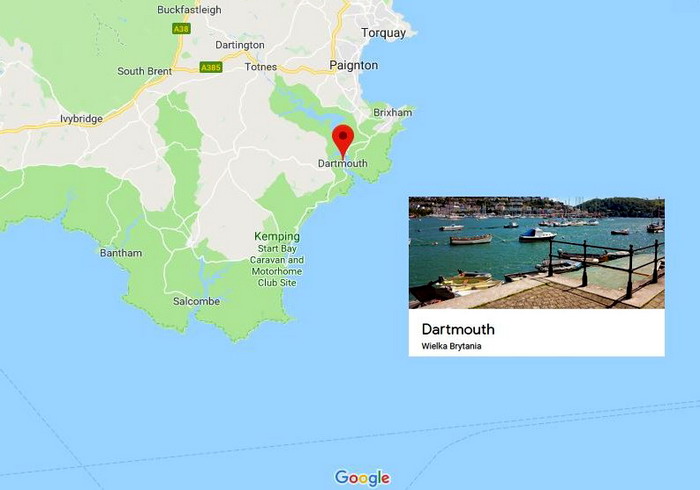Click the Dartmouth label below the pin

[x=342, y=164]
